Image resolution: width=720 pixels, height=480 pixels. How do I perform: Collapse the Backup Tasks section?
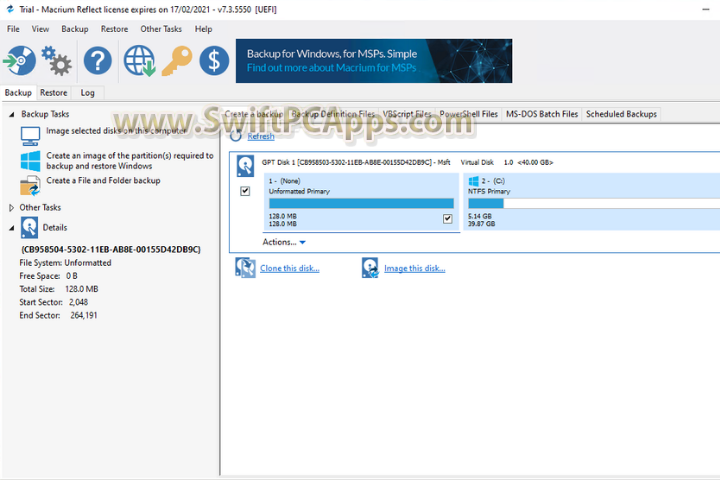11,114
